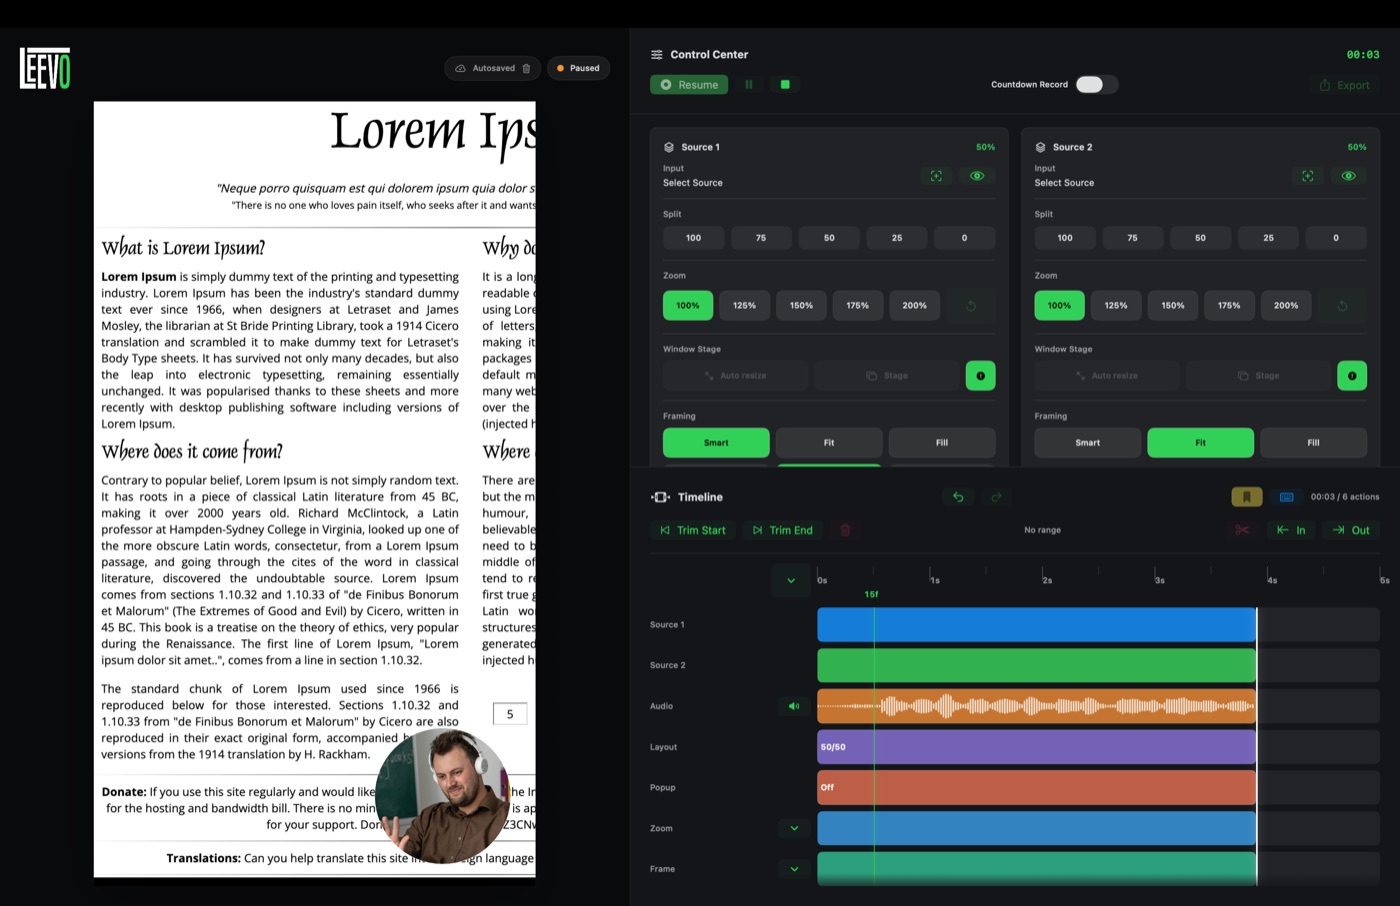This screenshot has height=906, width=1400.
Task: Click Source 1 Stage button
Action: [x=887, y=376]
